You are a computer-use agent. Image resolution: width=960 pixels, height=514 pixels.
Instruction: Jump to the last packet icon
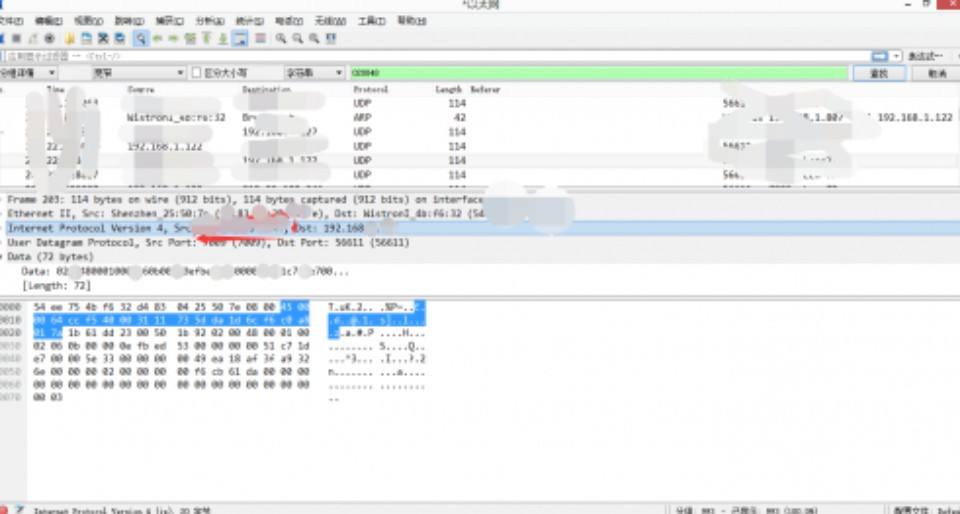tap(223, 39)
